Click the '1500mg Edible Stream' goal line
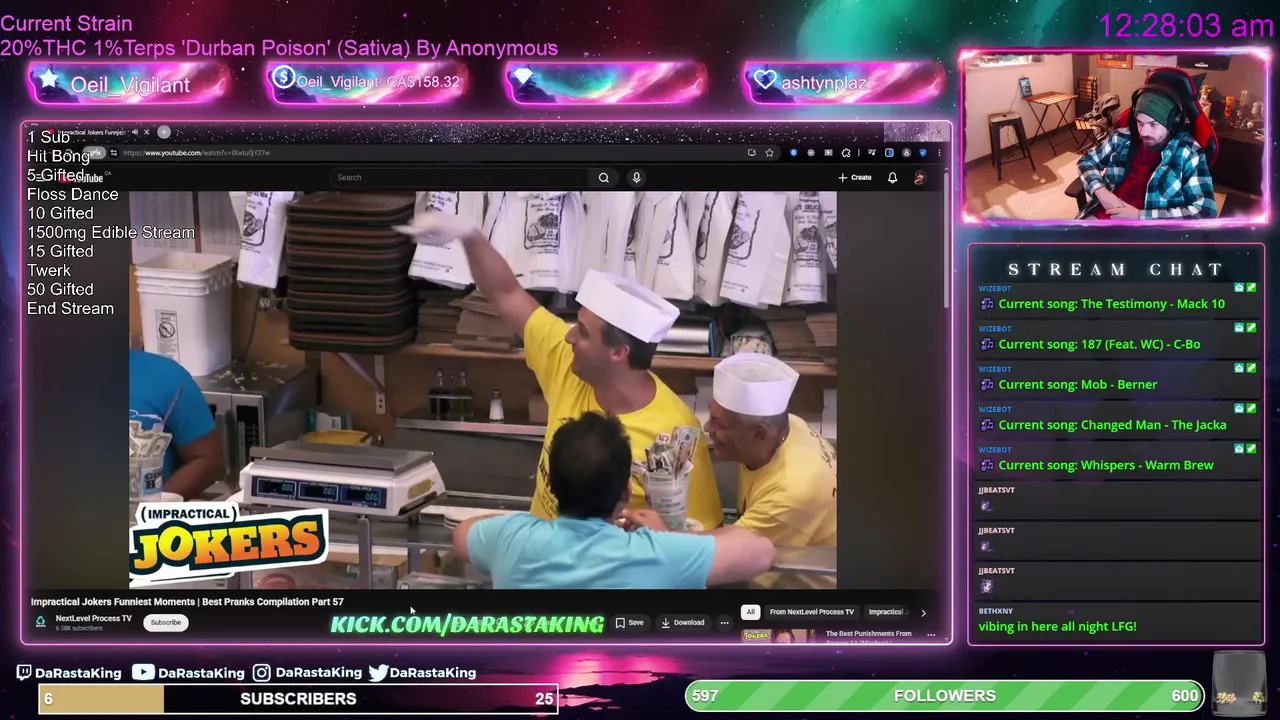 coord(111,232)
